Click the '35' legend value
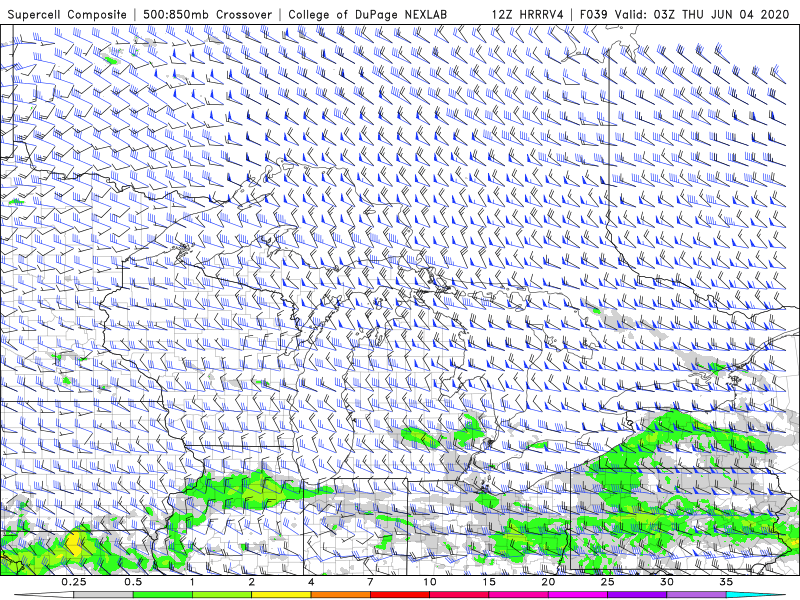This screenshot has width=800, height=600. pos(727,582)
